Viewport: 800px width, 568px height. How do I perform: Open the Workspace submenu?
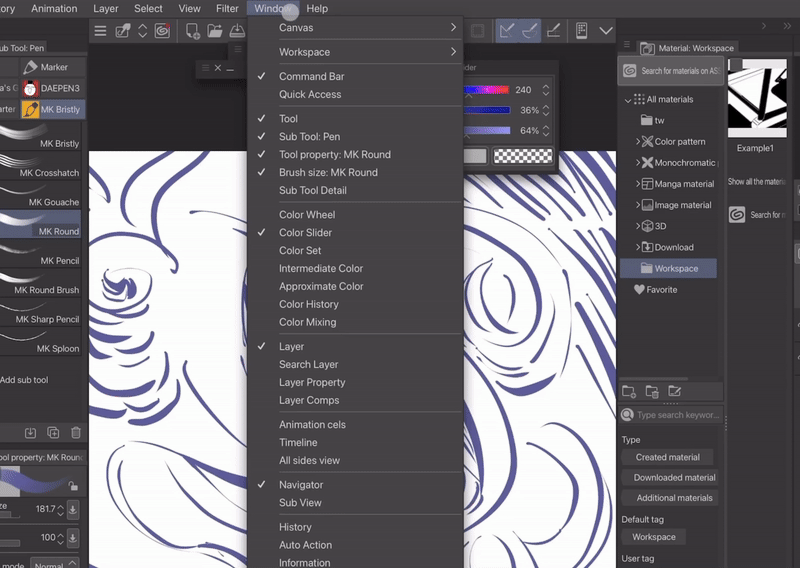tap(355, 52)
